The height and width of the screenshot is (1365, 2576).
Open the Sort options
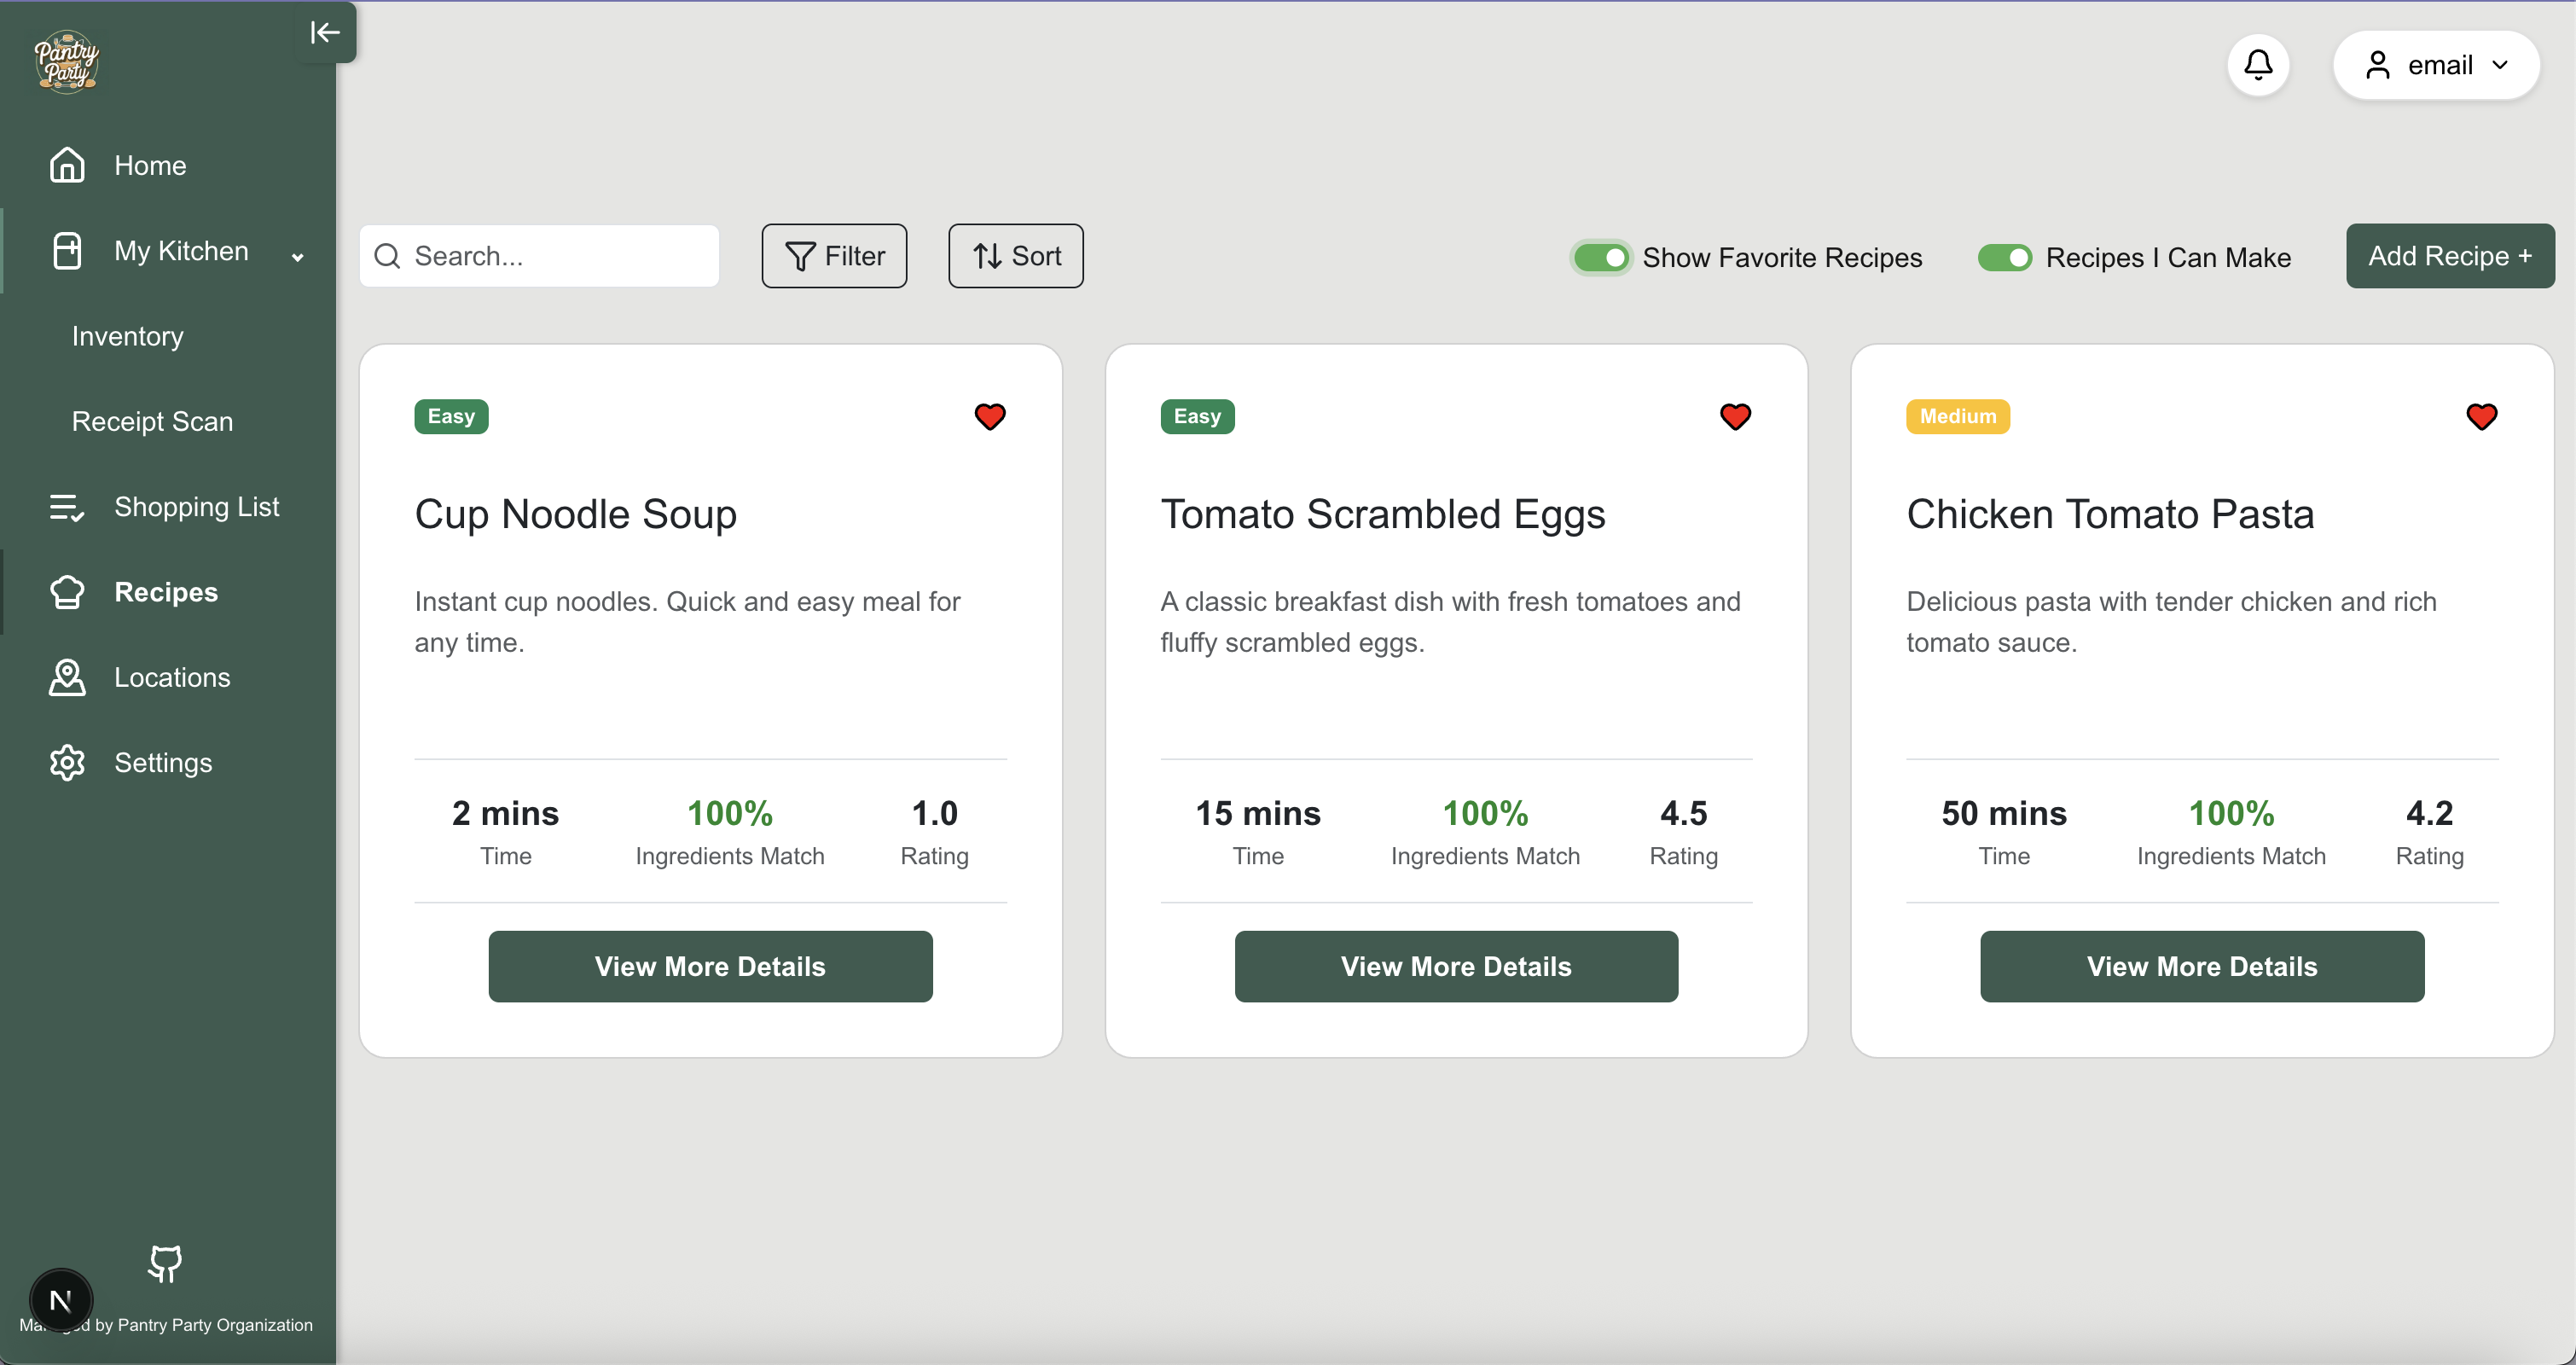pyautogui.click(x=1015, y=256)
